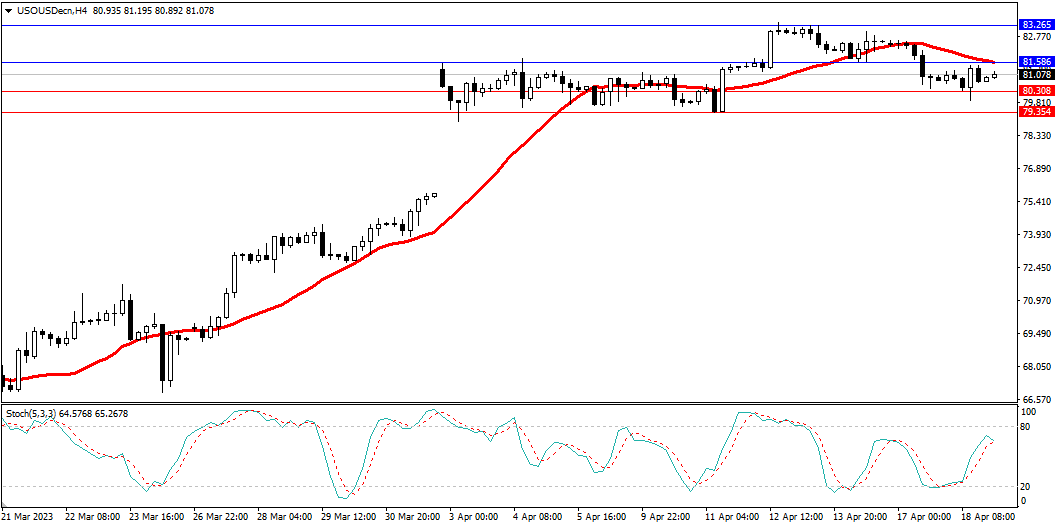Click the 81.586 blue price label
1057x528 pixels.
point(1036,62)
